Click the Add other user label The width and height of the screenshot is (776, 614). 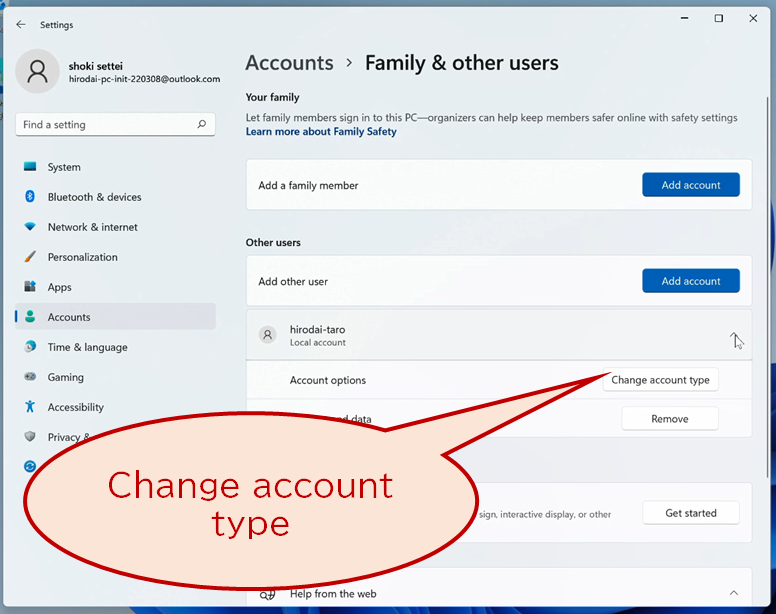(293, 282)
